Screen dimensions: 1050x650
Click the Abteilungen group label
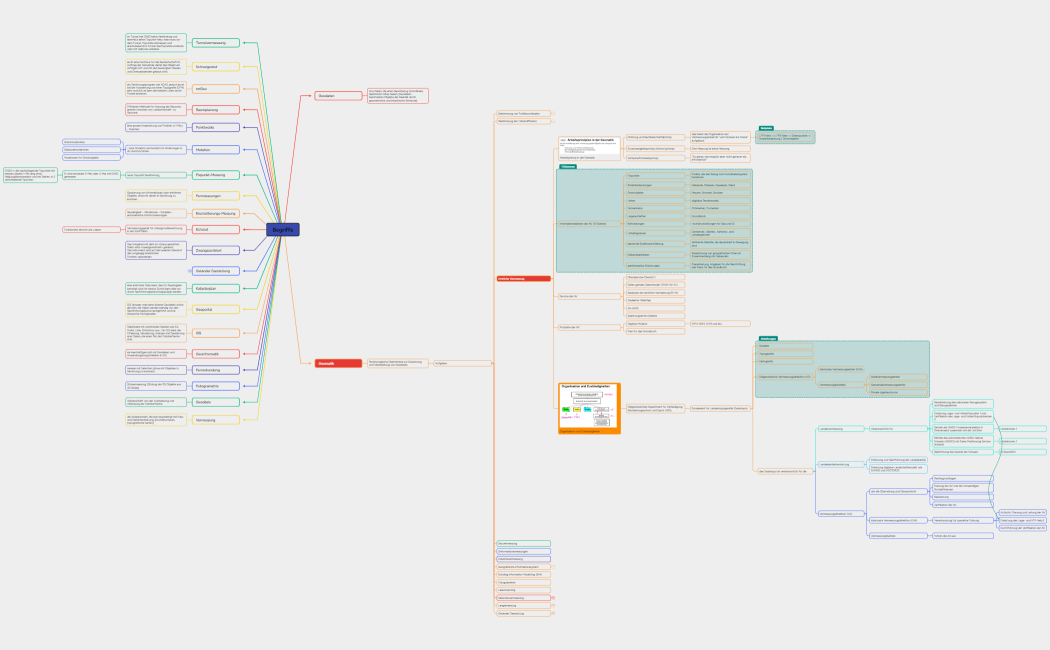(x=768, y=338)
